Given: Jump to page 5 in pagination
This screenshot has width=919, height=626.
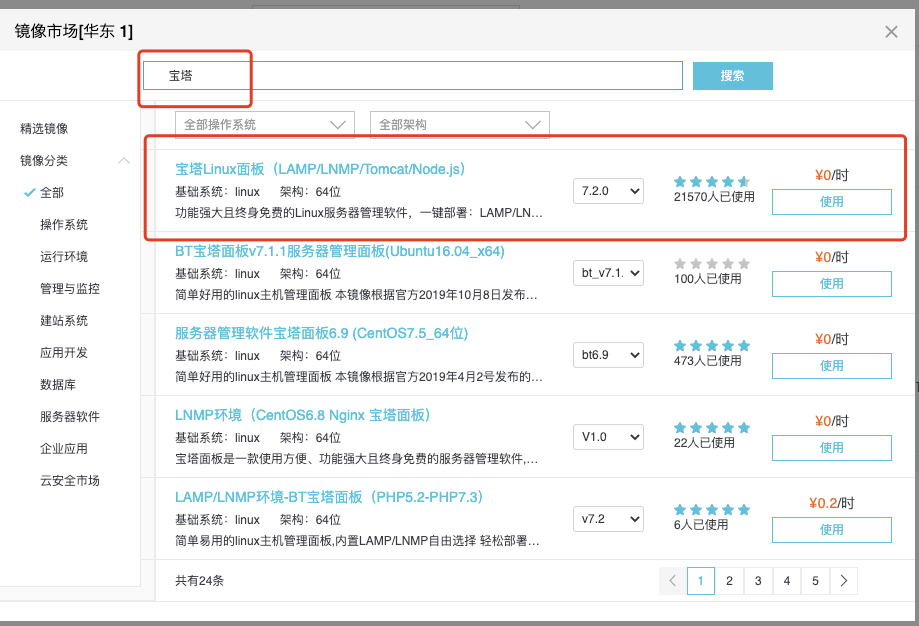Looking at the screenshot, I should coord(815,581).
